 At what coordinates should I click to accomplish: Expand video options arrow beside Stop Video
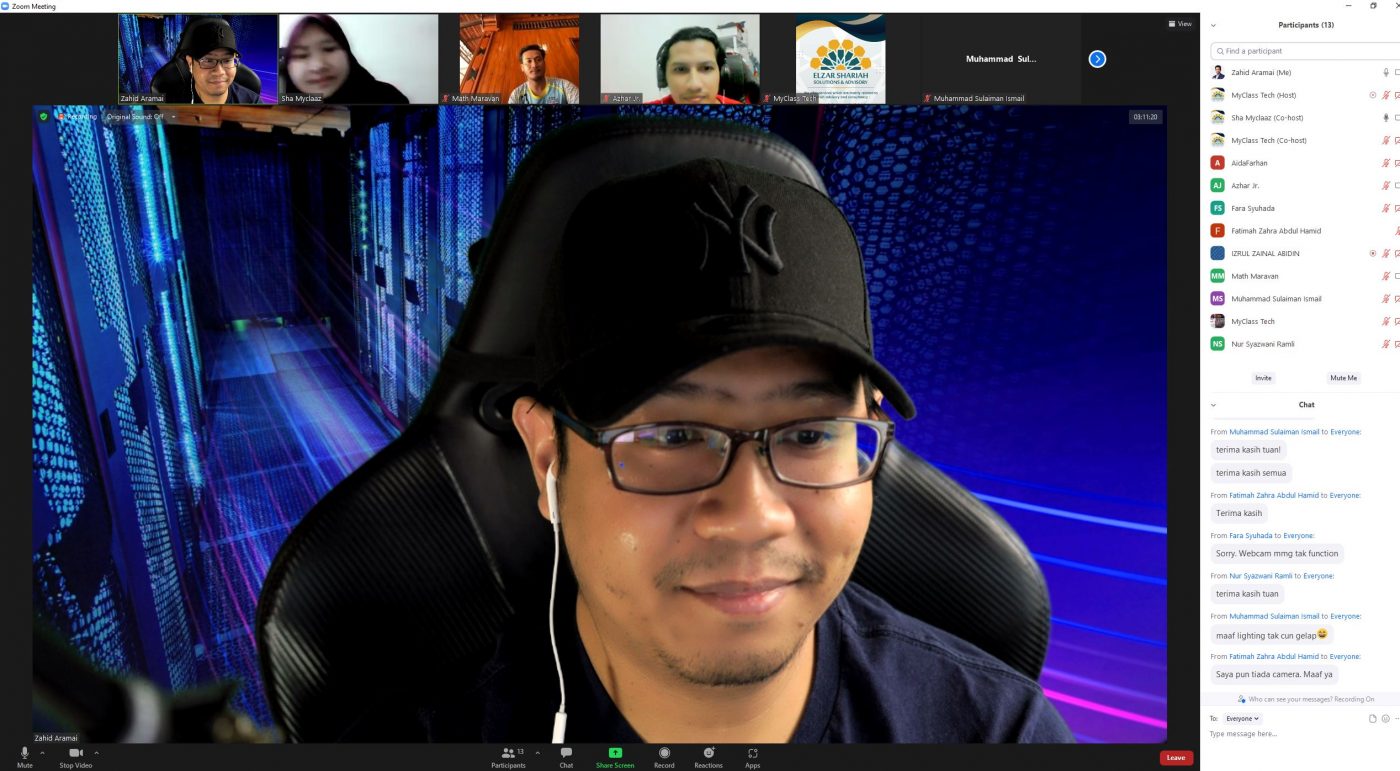coord(97,752)
